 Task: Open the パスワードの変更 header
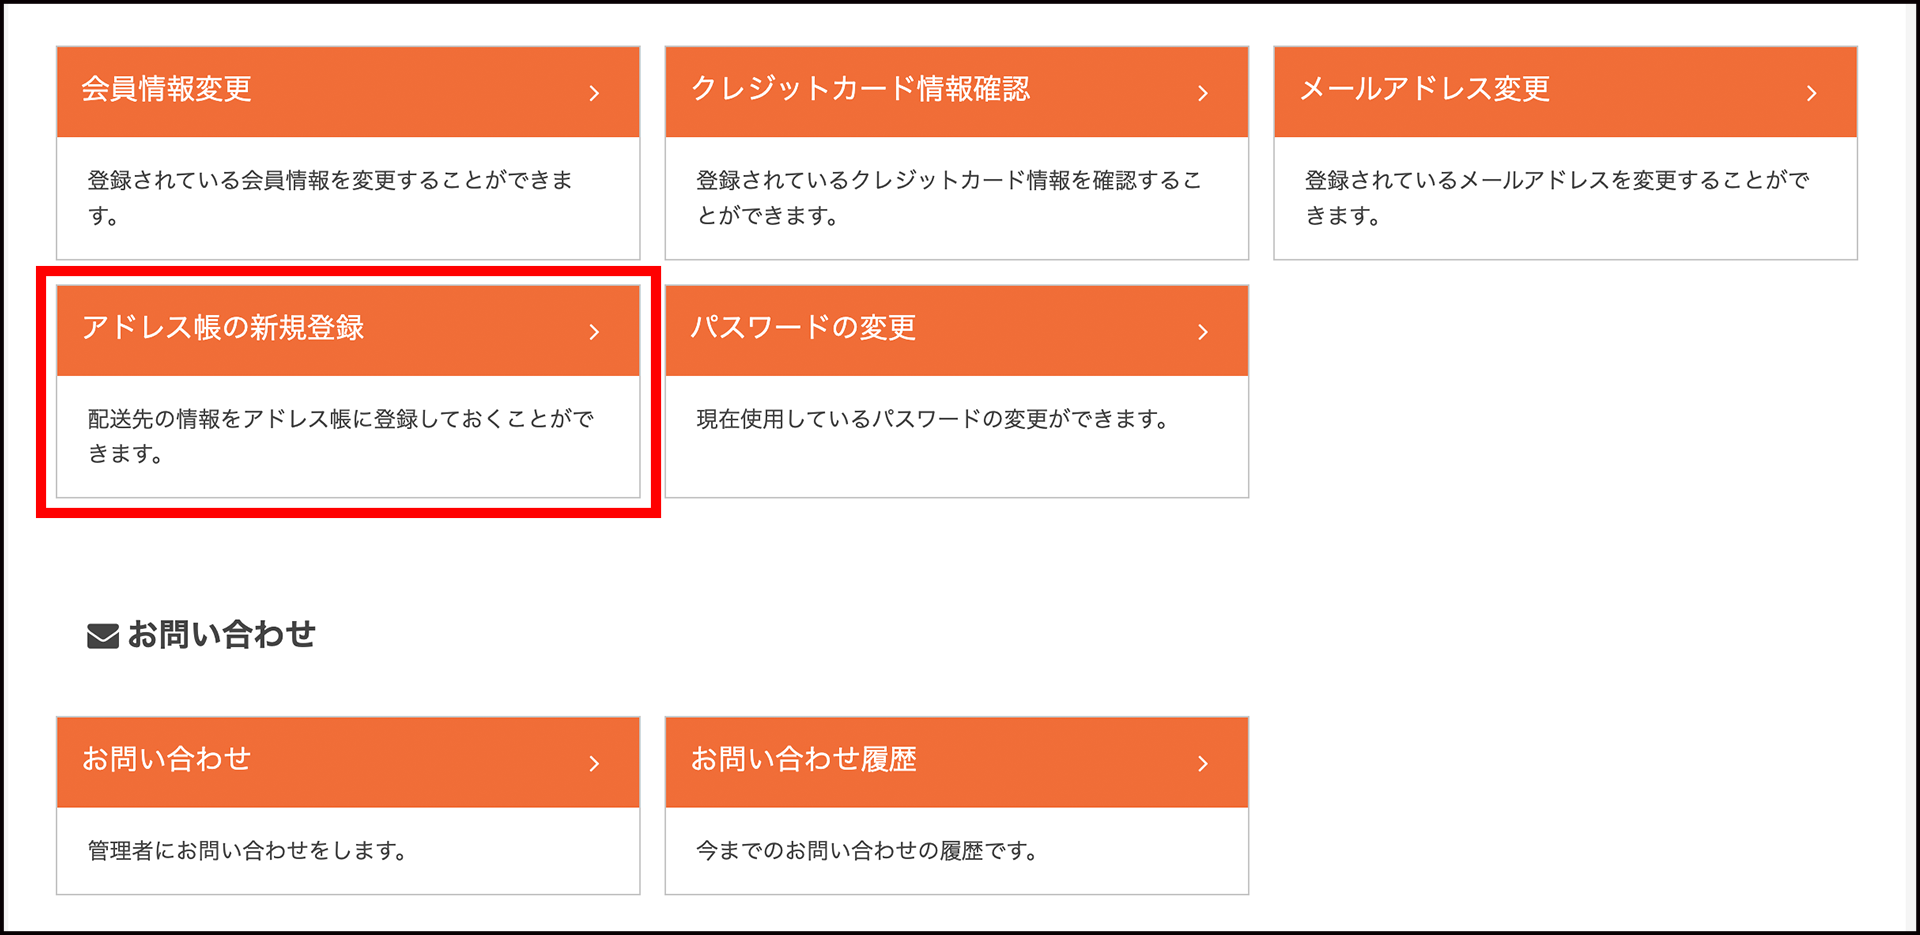tap(957, 331)
